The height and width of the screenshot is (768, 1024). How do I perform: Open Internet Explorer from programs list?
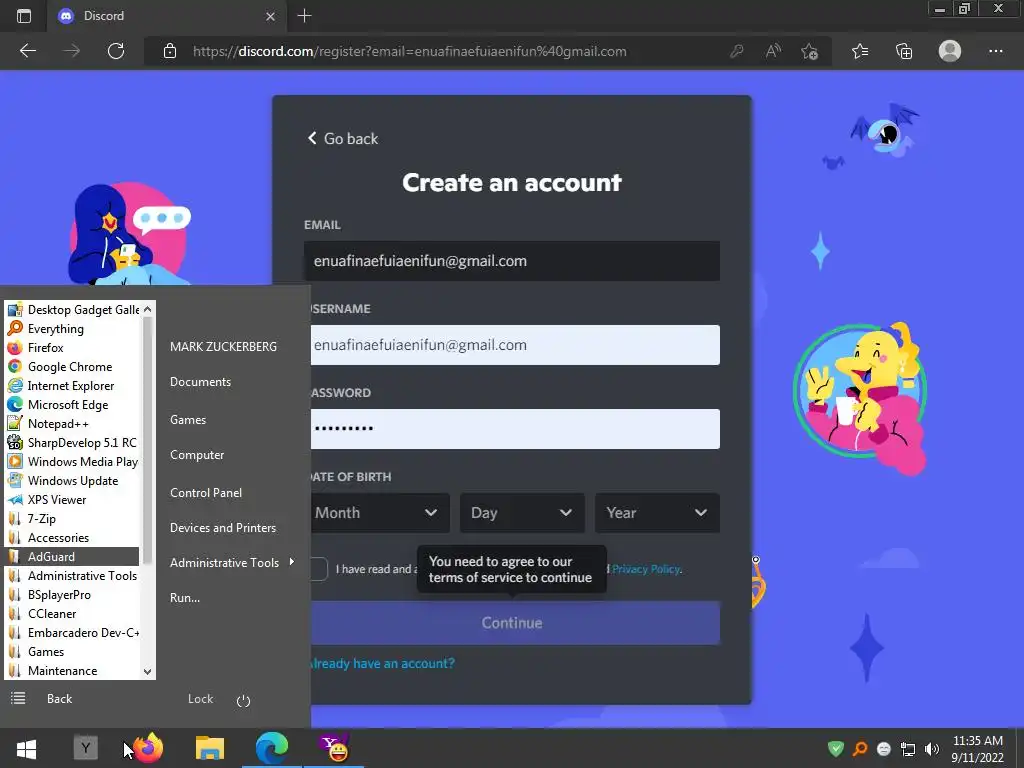72,385
